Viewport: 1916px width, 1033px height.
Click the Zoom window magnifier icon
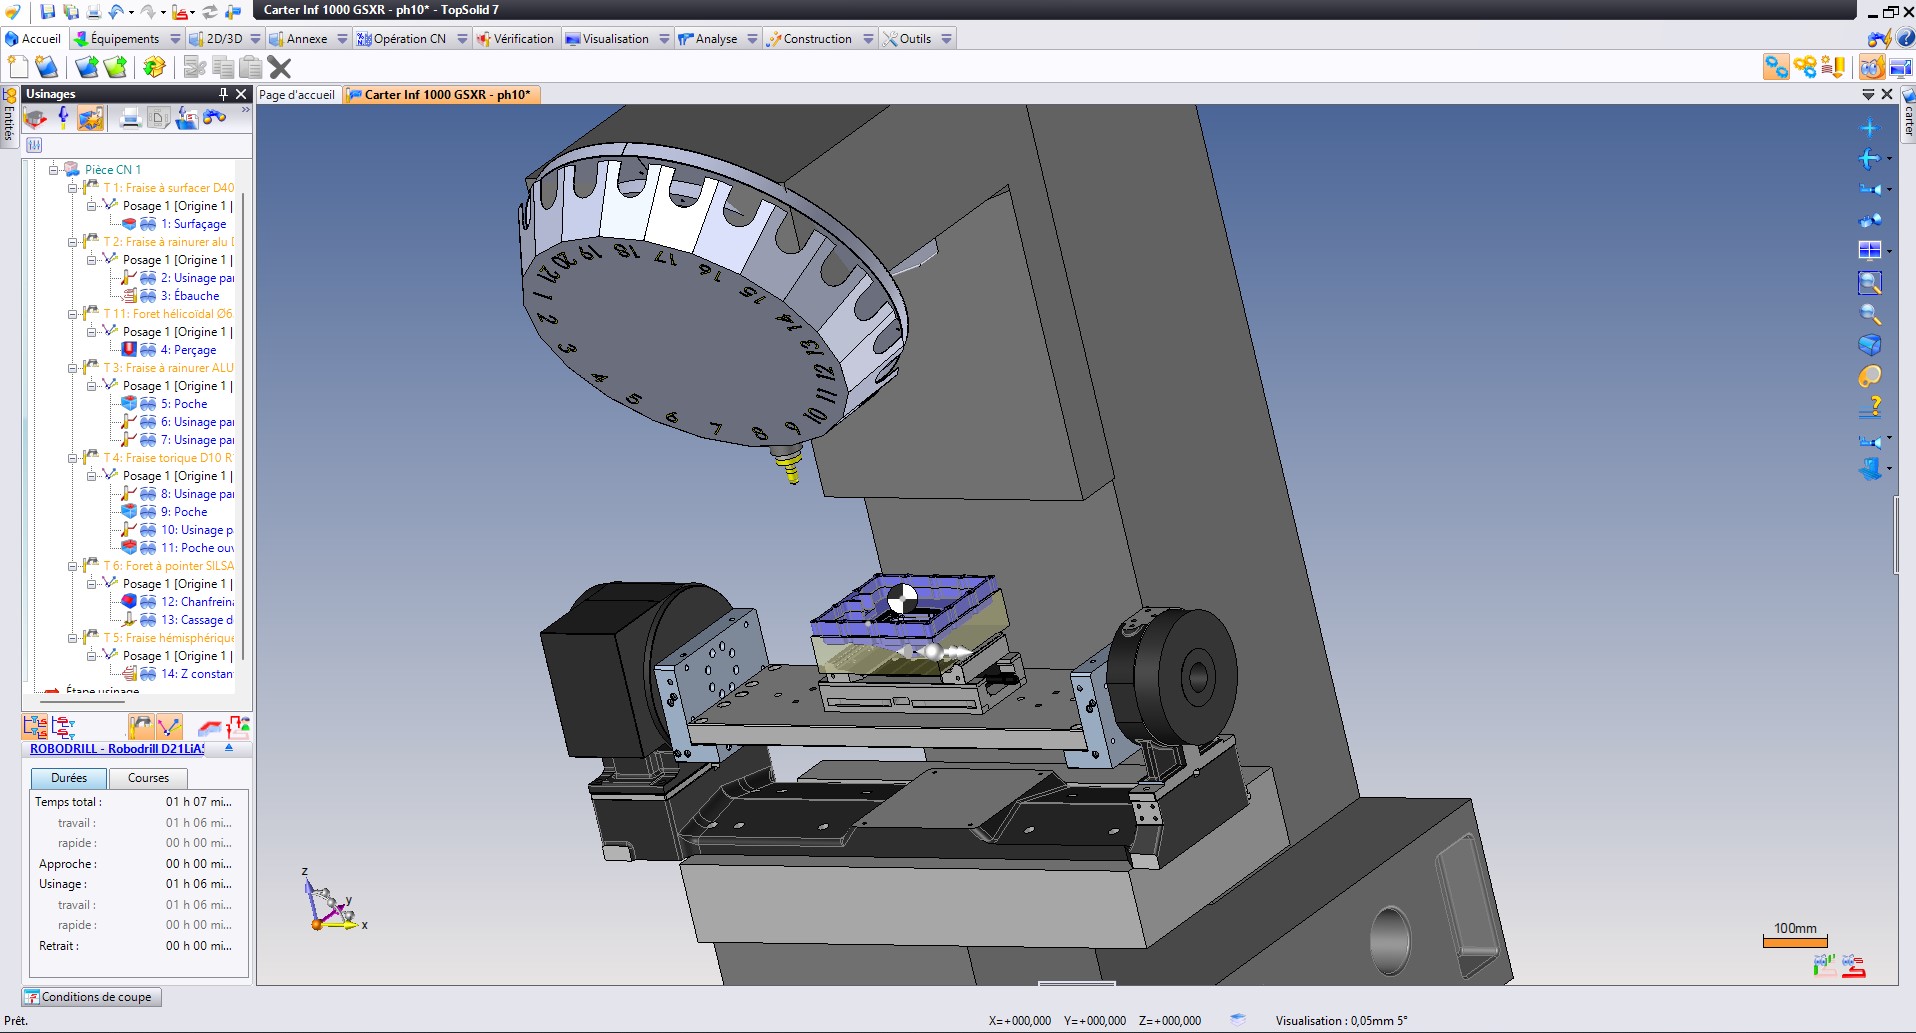point(1870,283)
